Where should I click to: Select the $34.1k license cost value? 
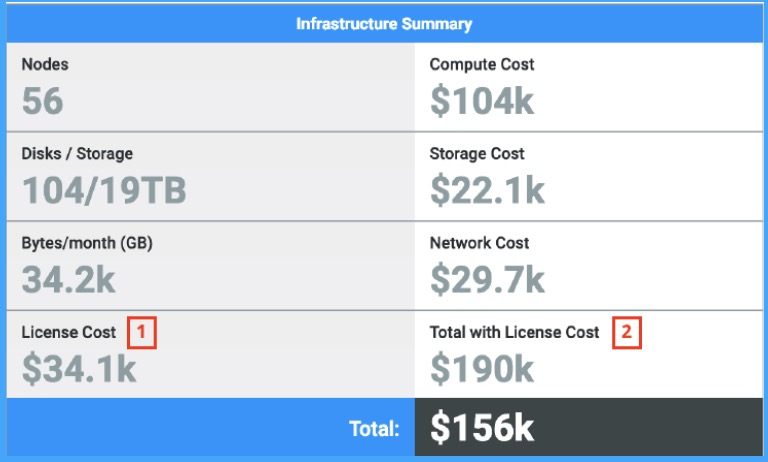pyautogui.click(x=79, y=369)
